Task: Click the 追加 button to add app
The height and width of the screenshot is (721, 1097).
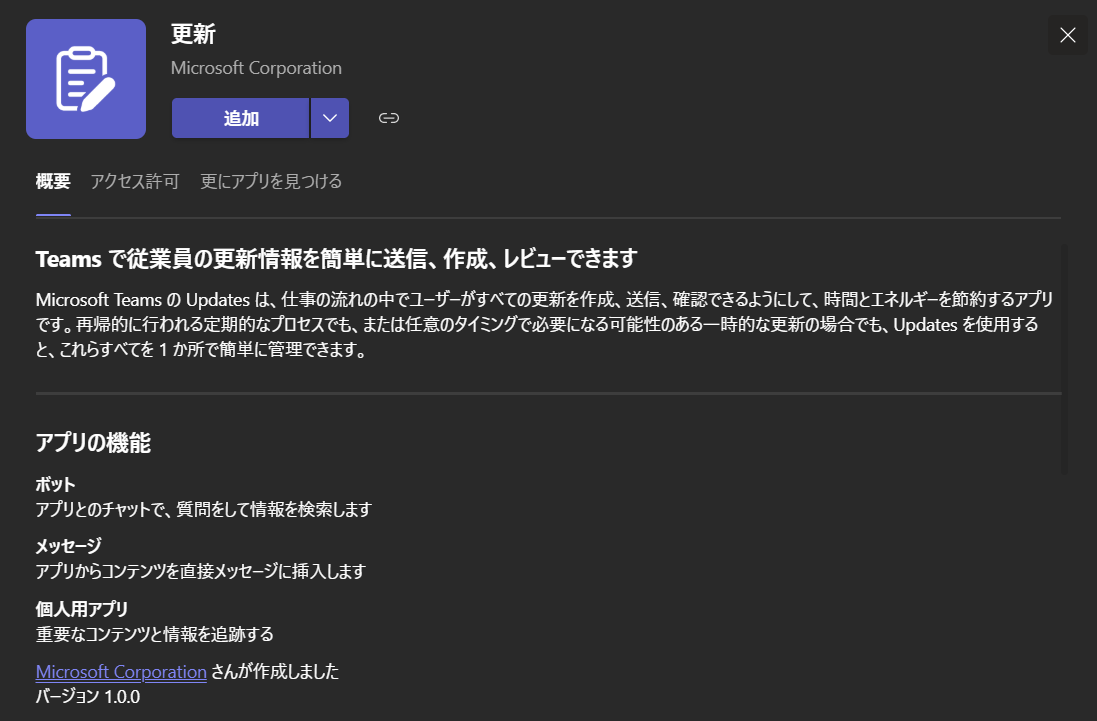Action: click(241, 118)
